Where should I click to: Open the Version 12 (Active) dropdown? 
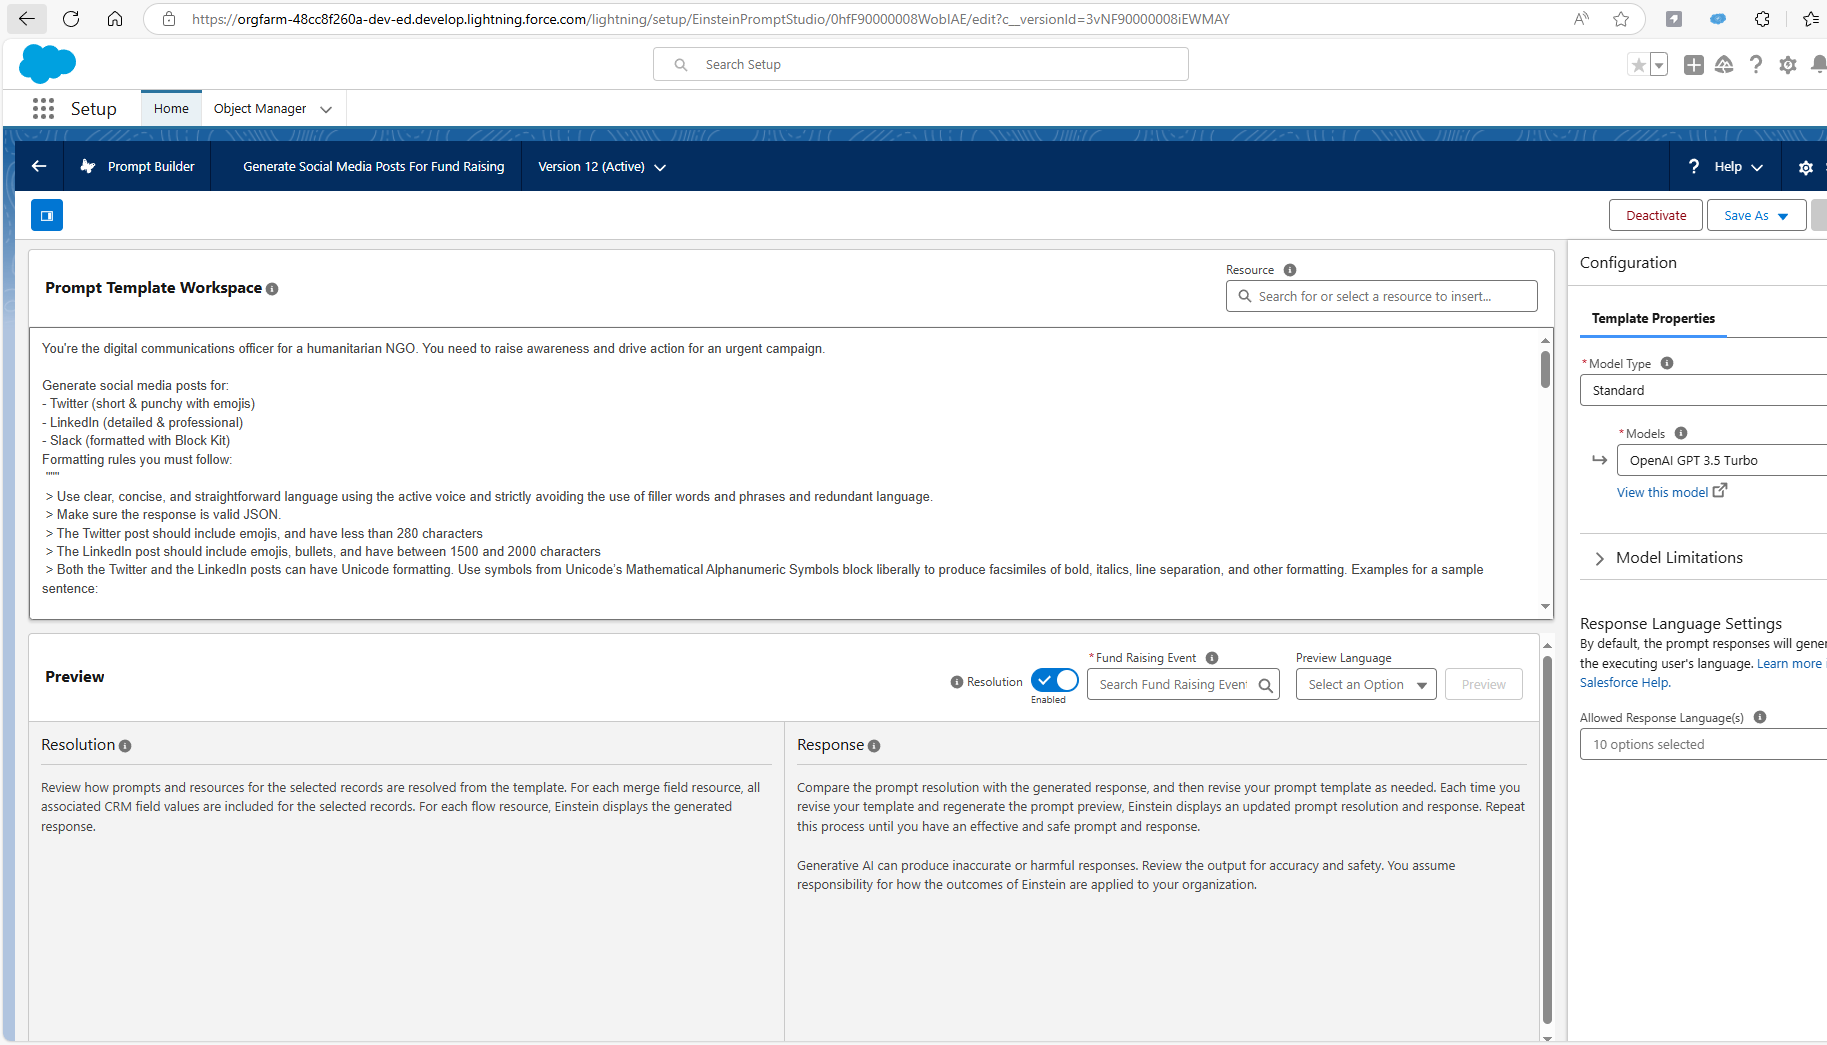[601, 167]
